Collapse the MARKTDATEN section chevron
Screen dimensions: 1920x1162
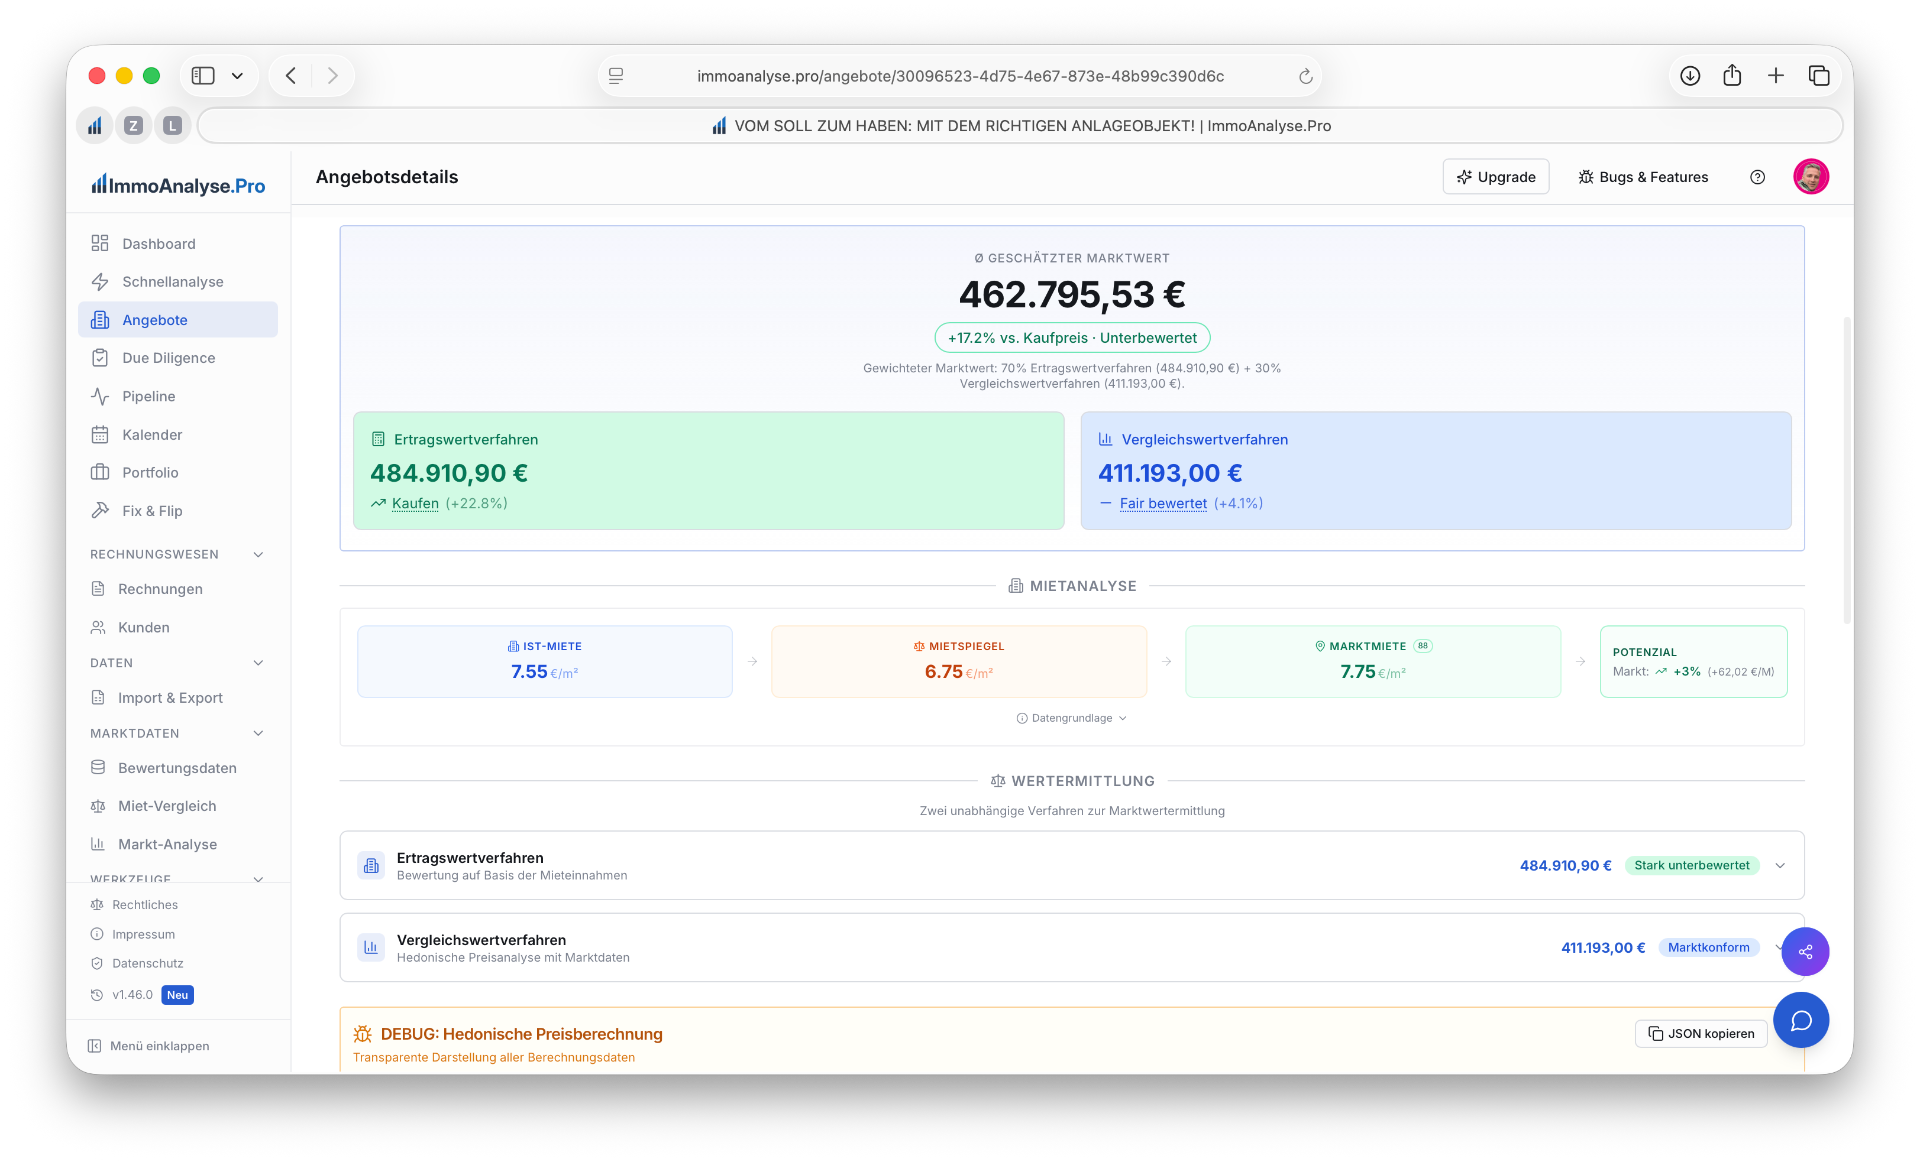click(259, 733)
